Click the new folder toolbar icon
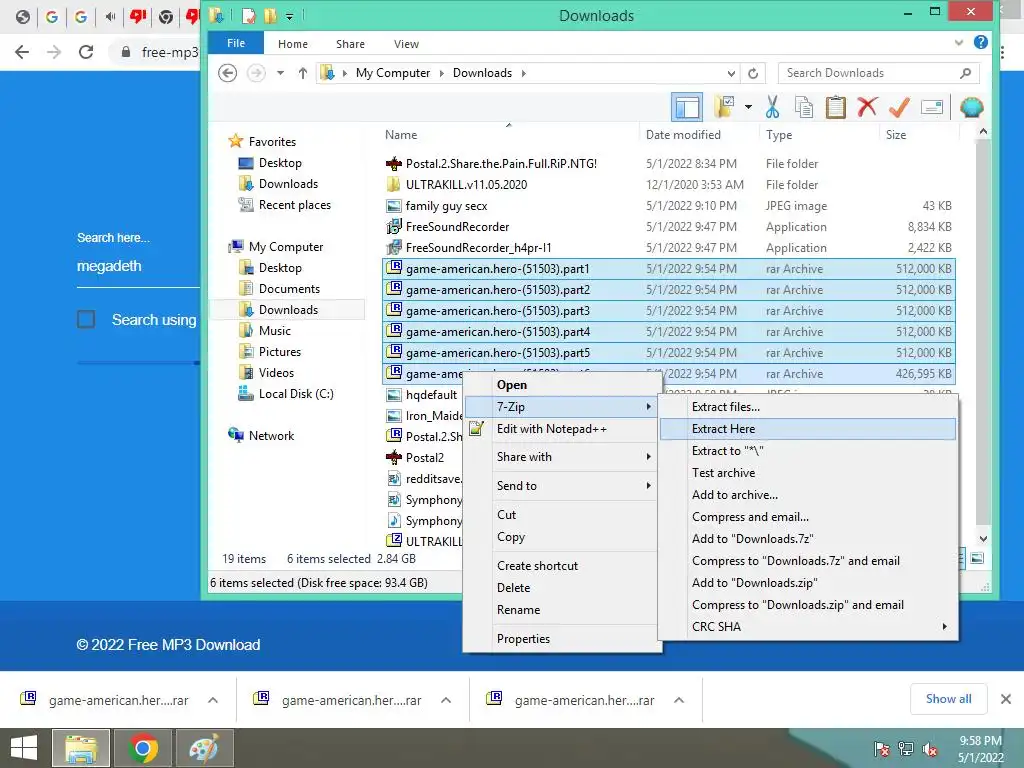This screenshot has width=1024, height=768. 724,107
